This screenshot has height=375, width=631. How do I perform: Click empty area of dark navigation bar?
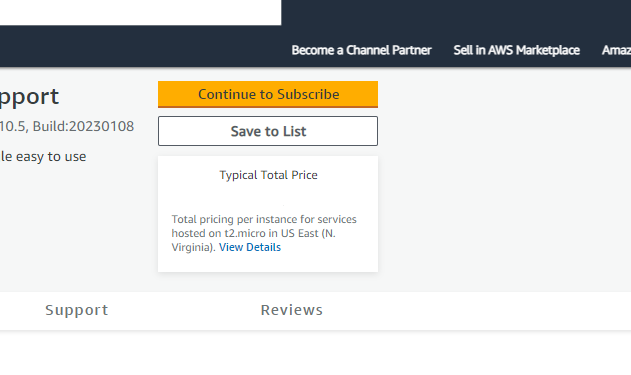point(141,47)
